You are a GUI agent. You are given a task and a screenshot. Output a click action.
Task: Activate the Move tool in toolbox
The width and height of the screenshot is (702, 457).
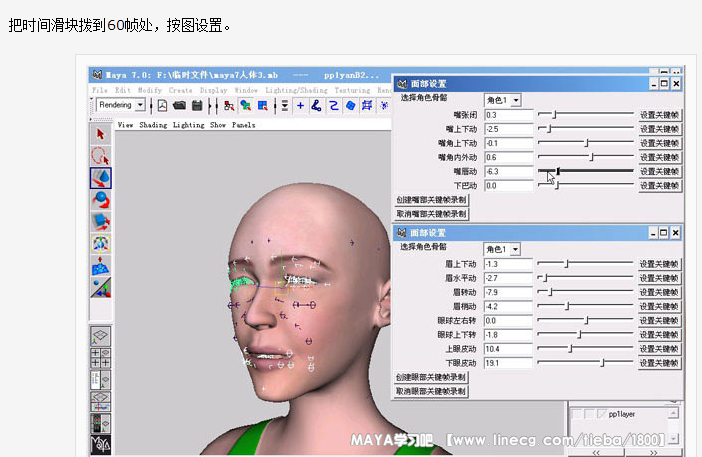101,178
